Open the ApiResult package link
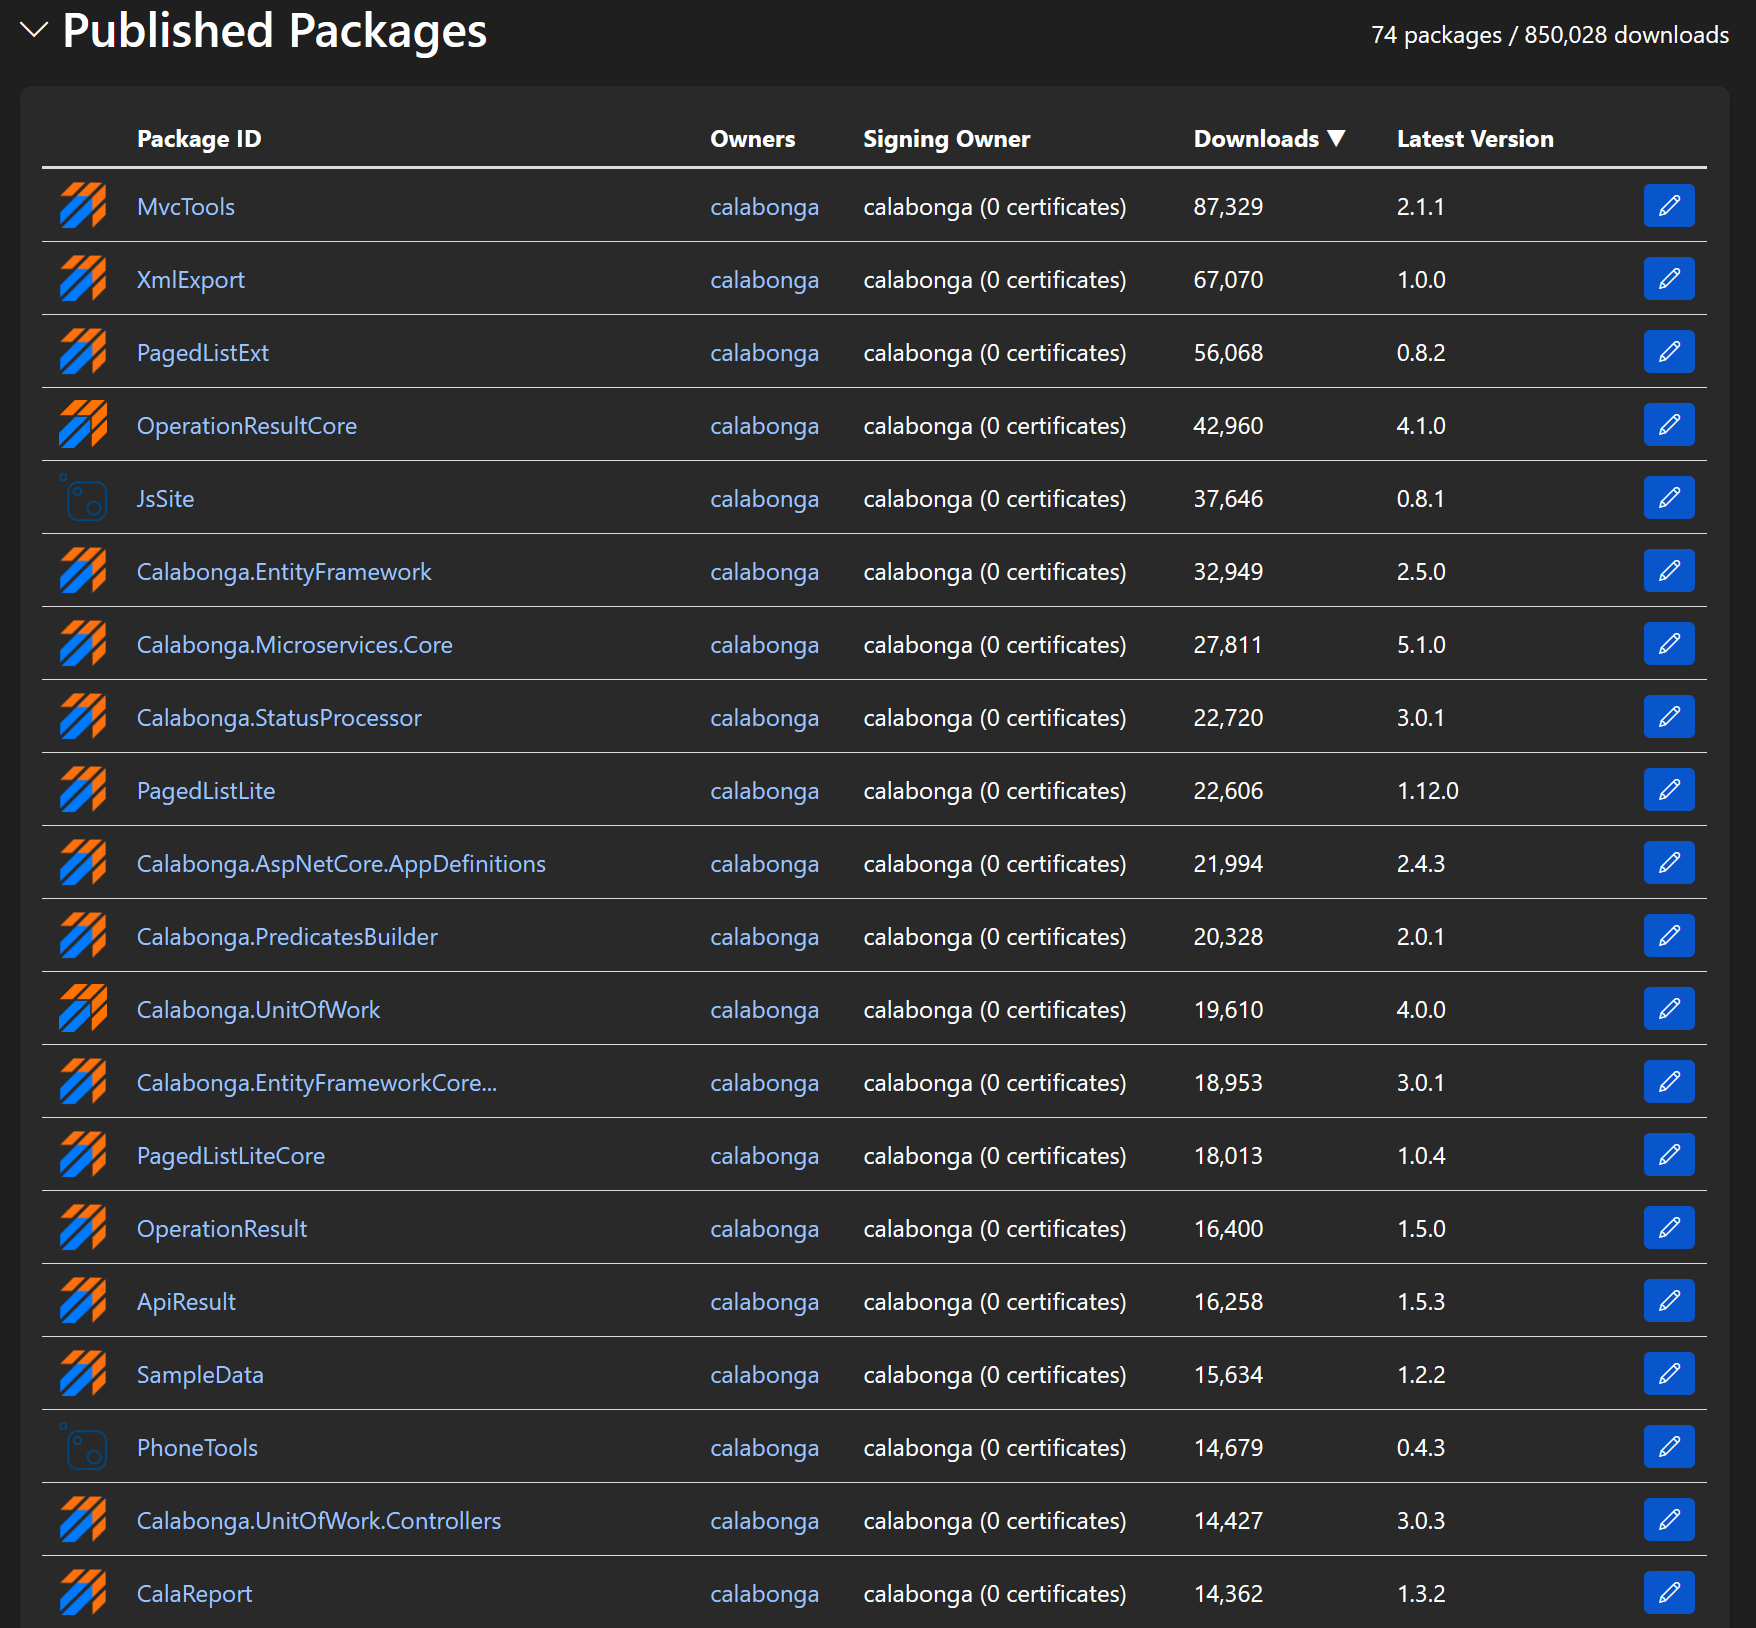Viewport: 1756px width, 1628px height. [186, 1302]
